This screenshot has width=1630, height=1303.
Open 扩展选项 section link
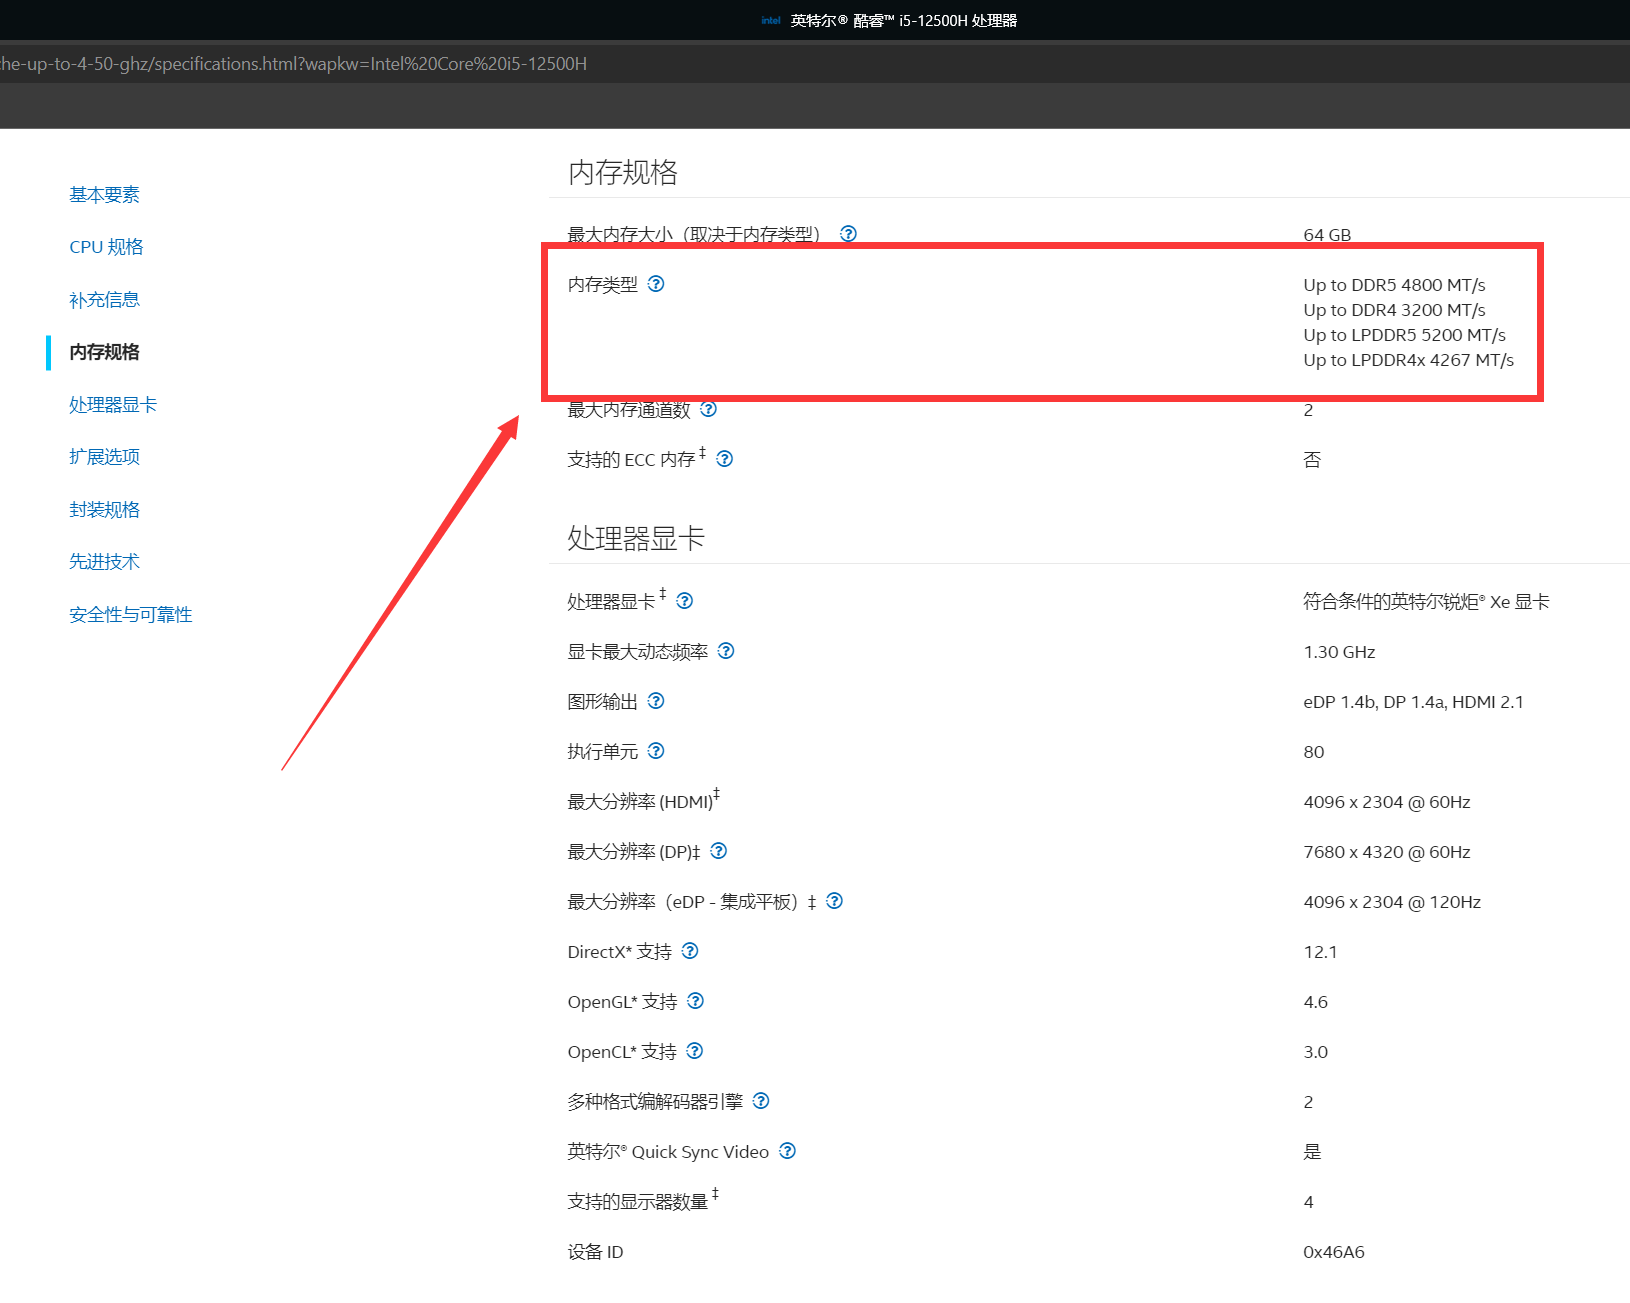(x=104, y=457)
